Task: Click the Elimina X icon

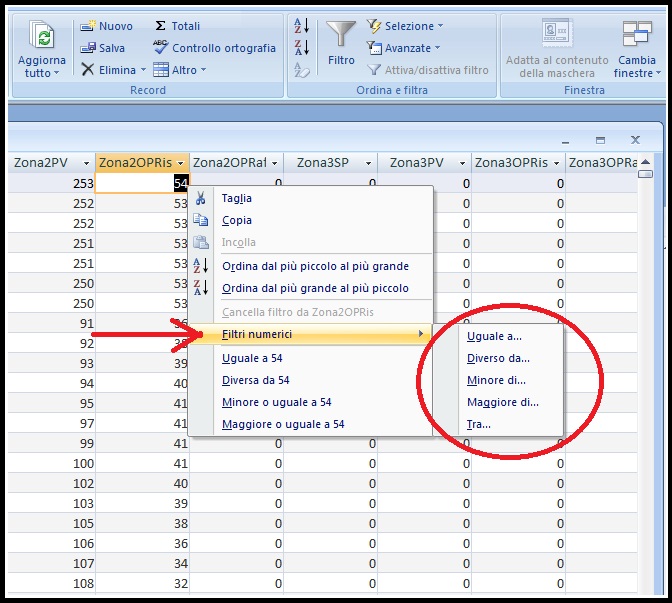Action: click(88, 69)
